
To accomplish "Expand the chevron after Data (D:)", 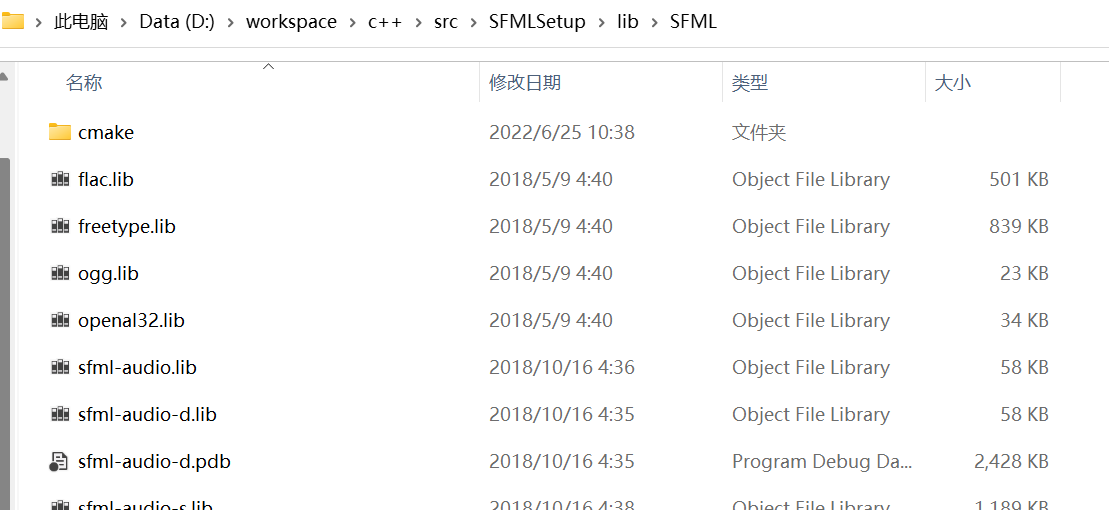I will coord(231,22).
